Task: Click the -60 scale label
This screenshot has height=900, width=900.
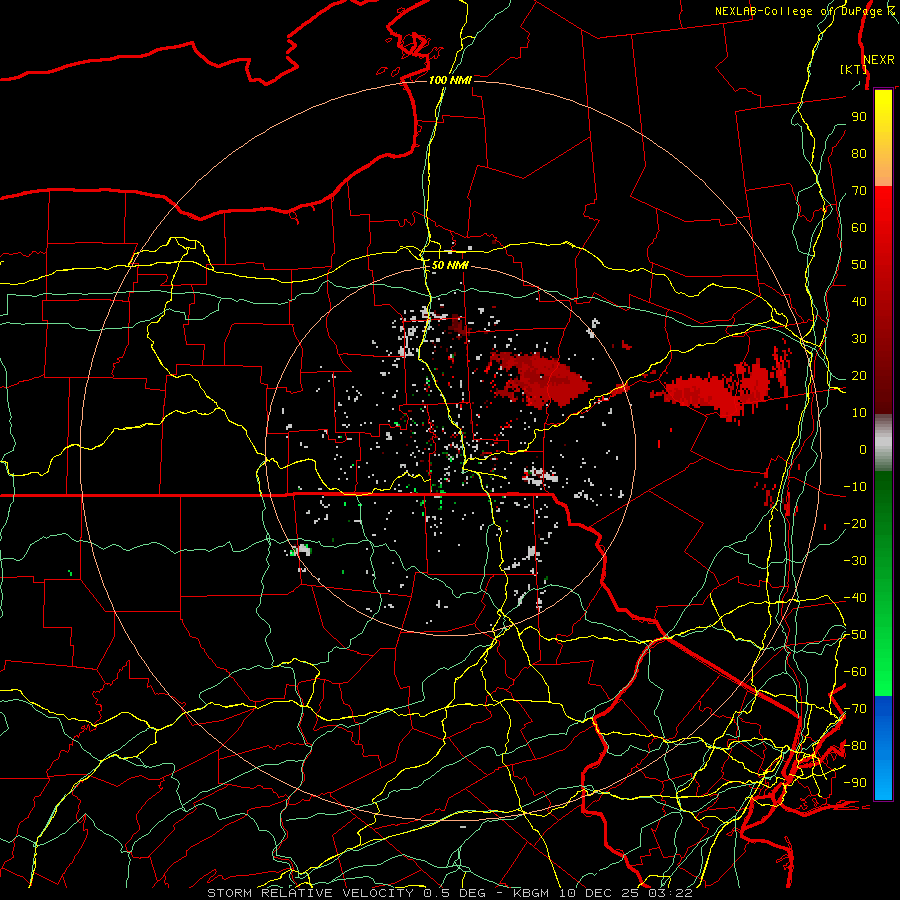Action: coord(855,672)
